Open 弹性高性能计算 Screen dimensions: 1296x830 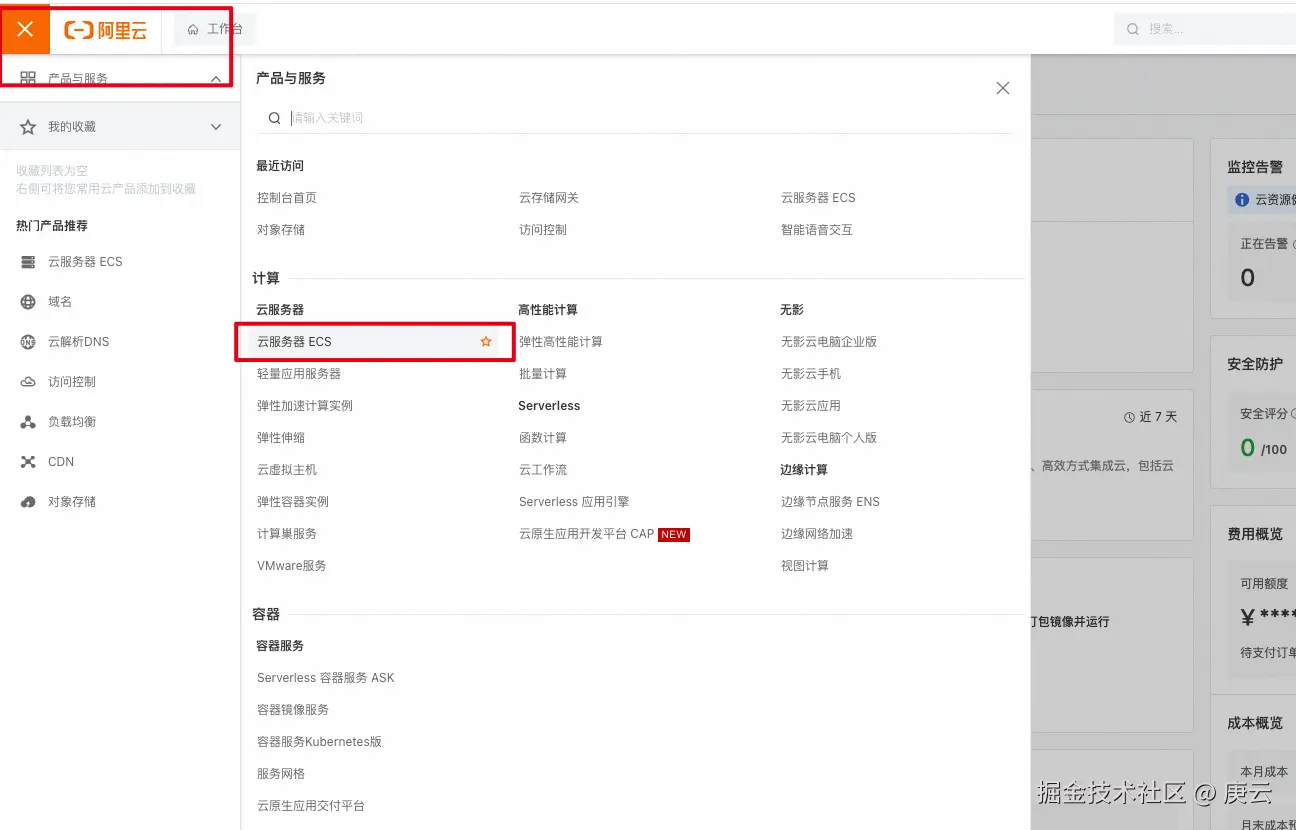point(561,342)
